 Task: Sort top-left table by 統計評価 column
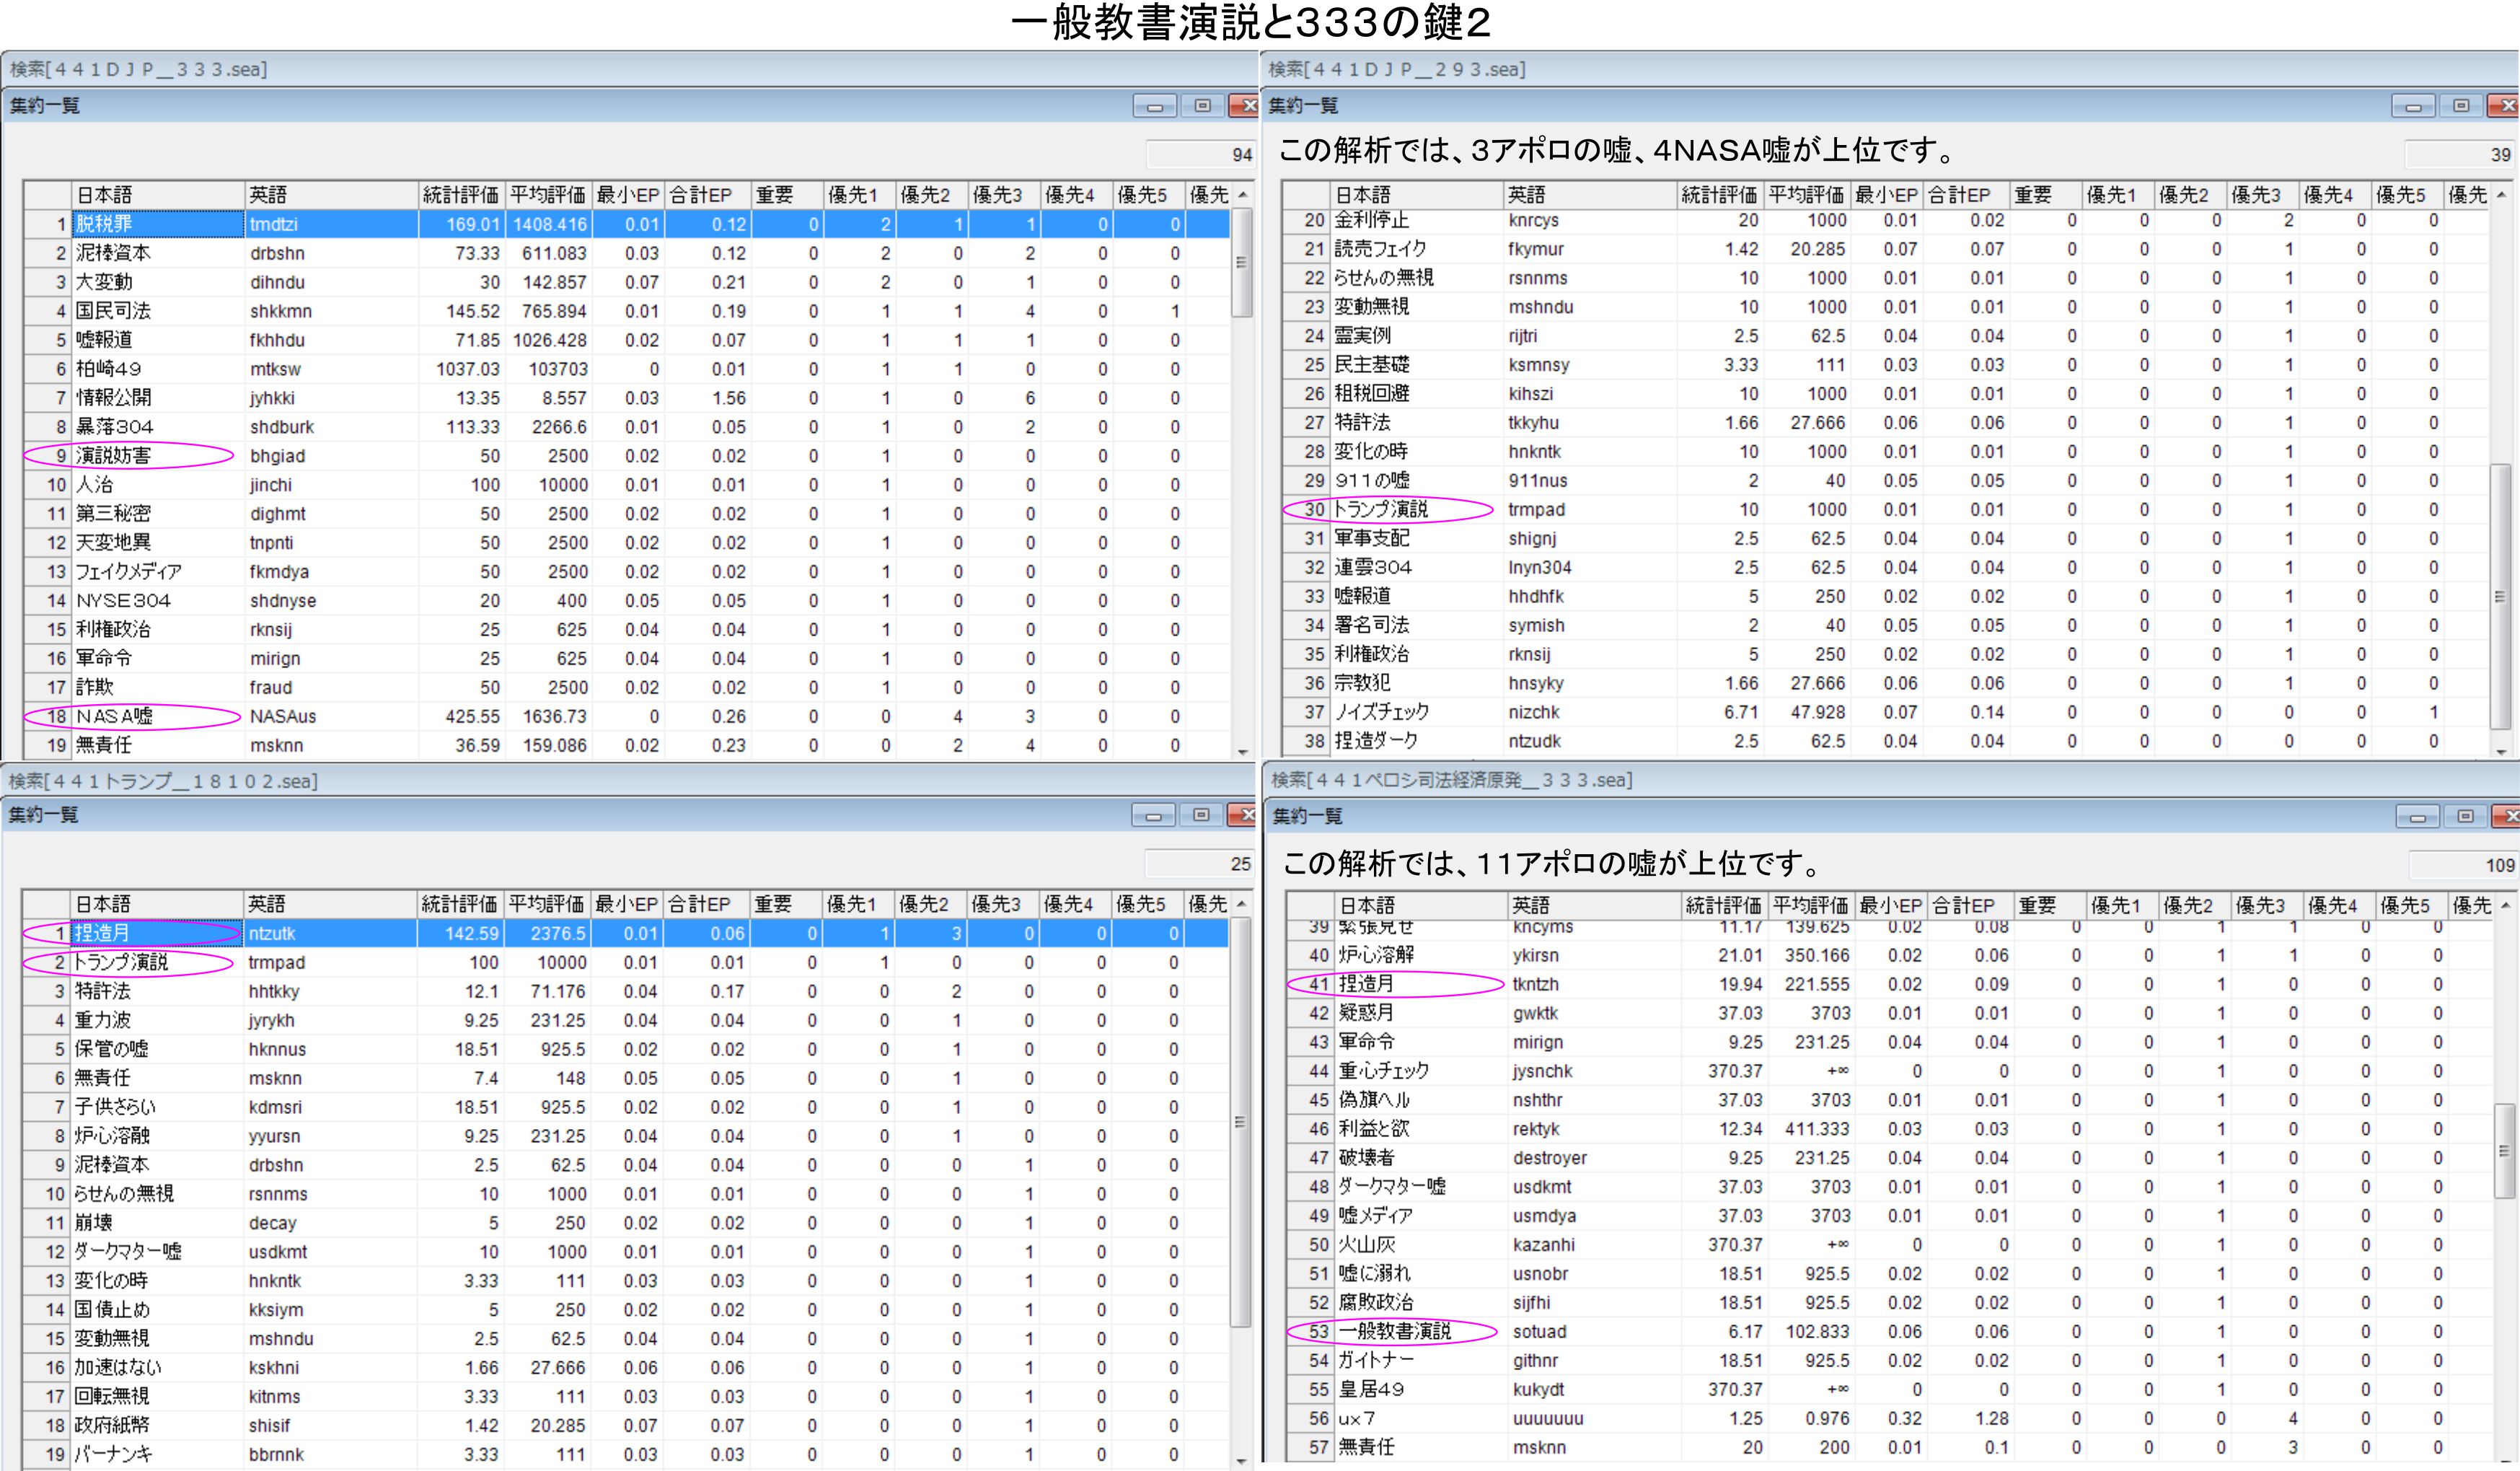460,195
